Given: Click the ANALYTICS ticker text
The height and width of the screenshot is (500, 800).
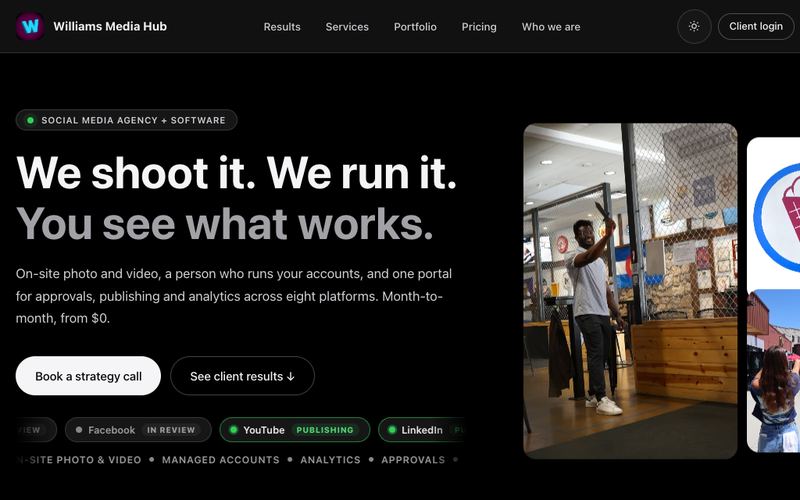Looking at the screenshot, I should pos(330,460).
